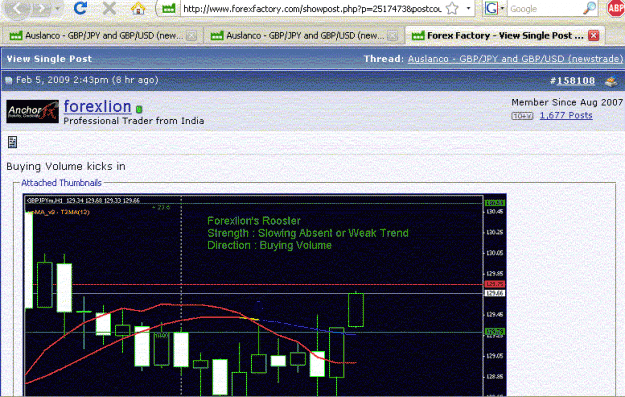Click the browser back arrow button
Viewport: 625px width, 397px height.
point(17,8)
